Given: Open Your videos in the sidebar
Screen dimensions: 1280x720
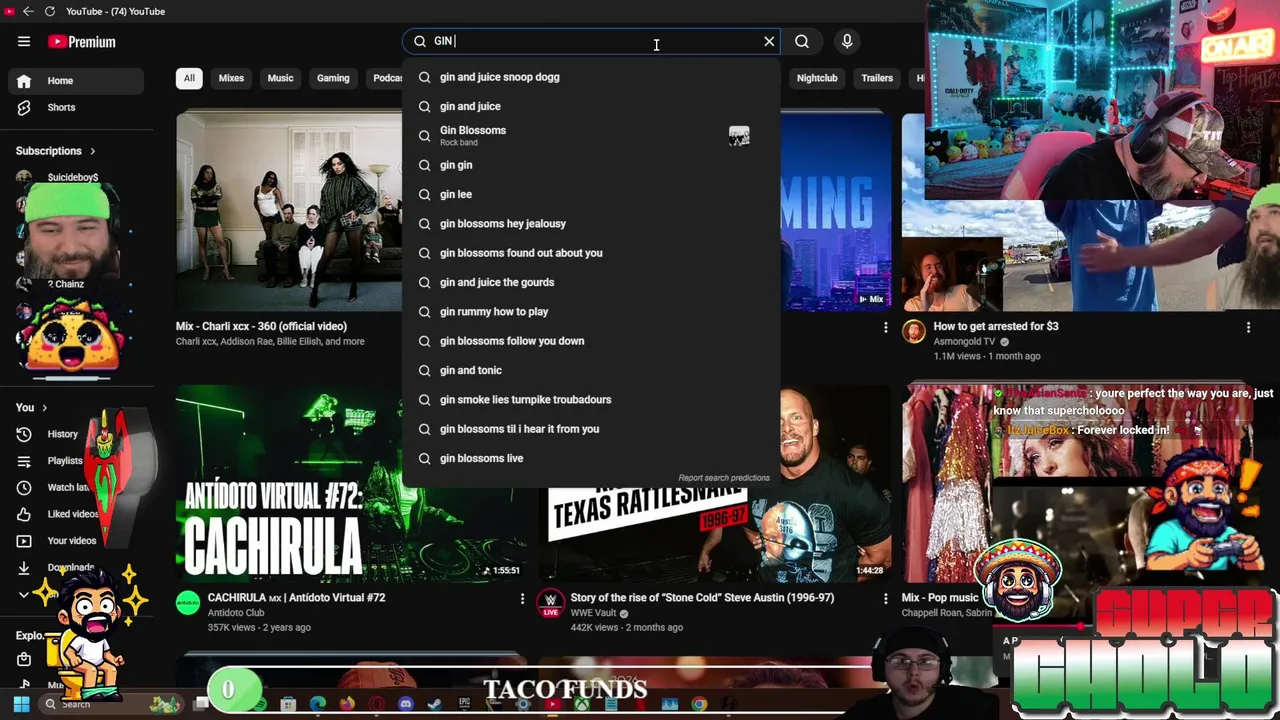Looking at the screenshot, I should pyautogui.click(x=77, y=541).
